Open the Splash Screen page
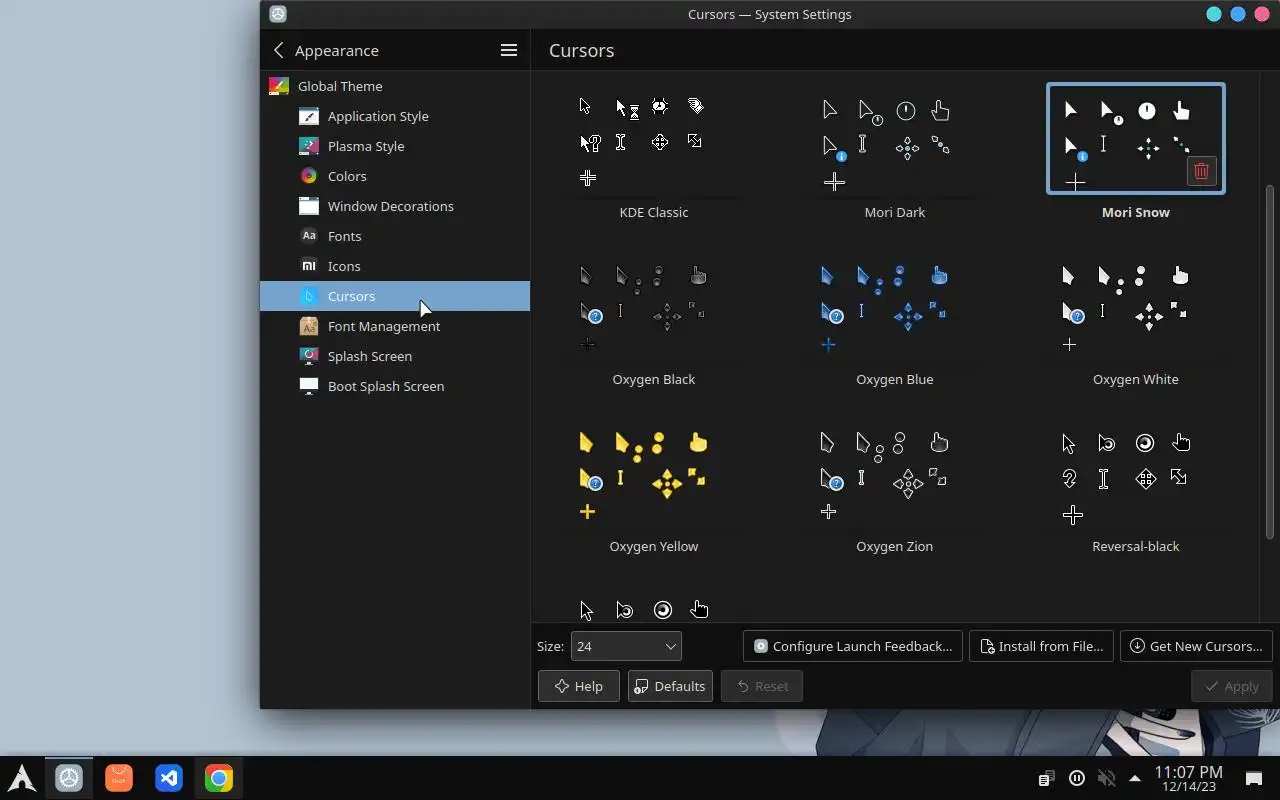This screenshot has width=1280, height=800. click(x=395, y=356)
